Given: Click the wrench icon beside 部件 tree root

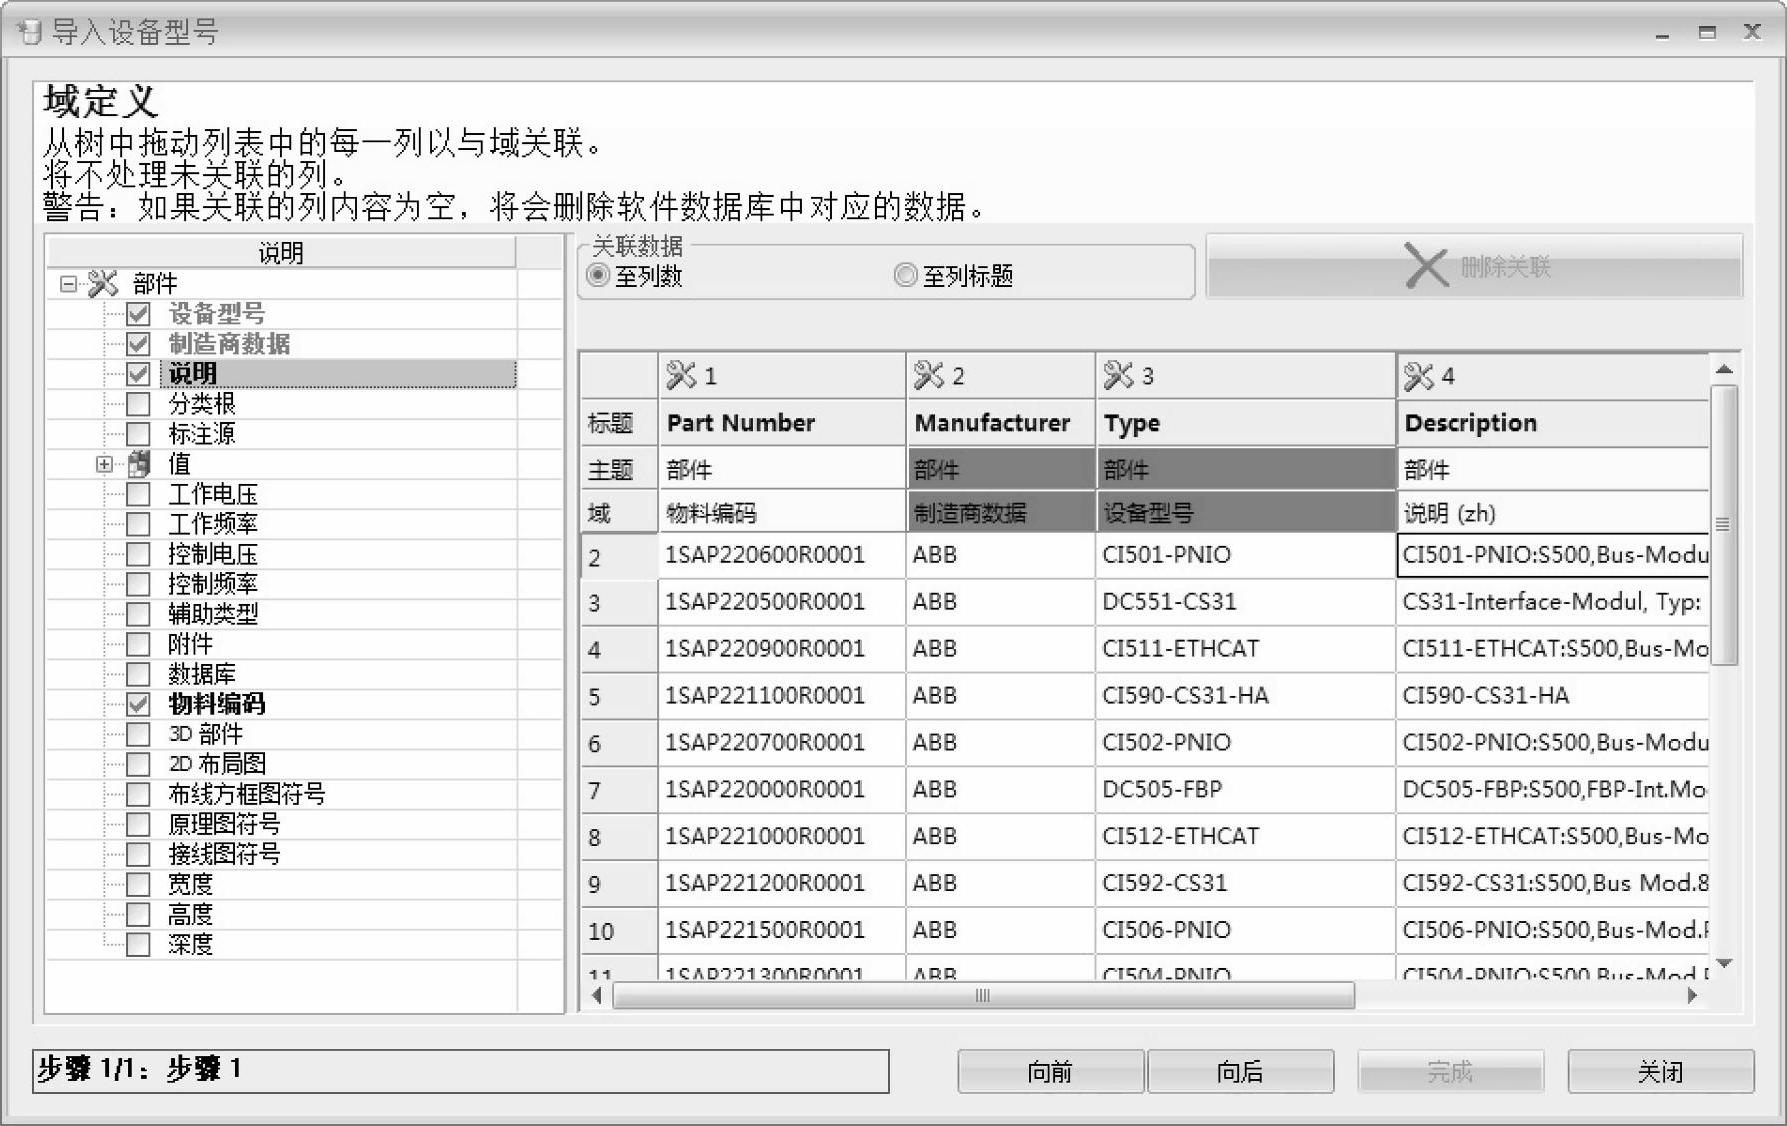Looking at the screenshot, I should (103, 284).
